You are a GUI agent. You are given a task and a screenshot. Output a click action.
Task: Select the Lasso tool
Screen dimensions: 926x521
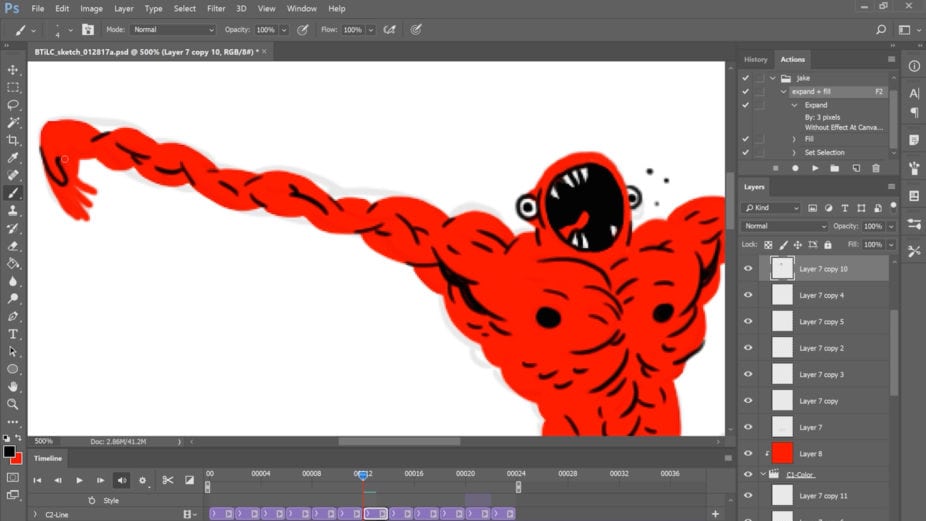pyautogui.click(x=12, y=105)
